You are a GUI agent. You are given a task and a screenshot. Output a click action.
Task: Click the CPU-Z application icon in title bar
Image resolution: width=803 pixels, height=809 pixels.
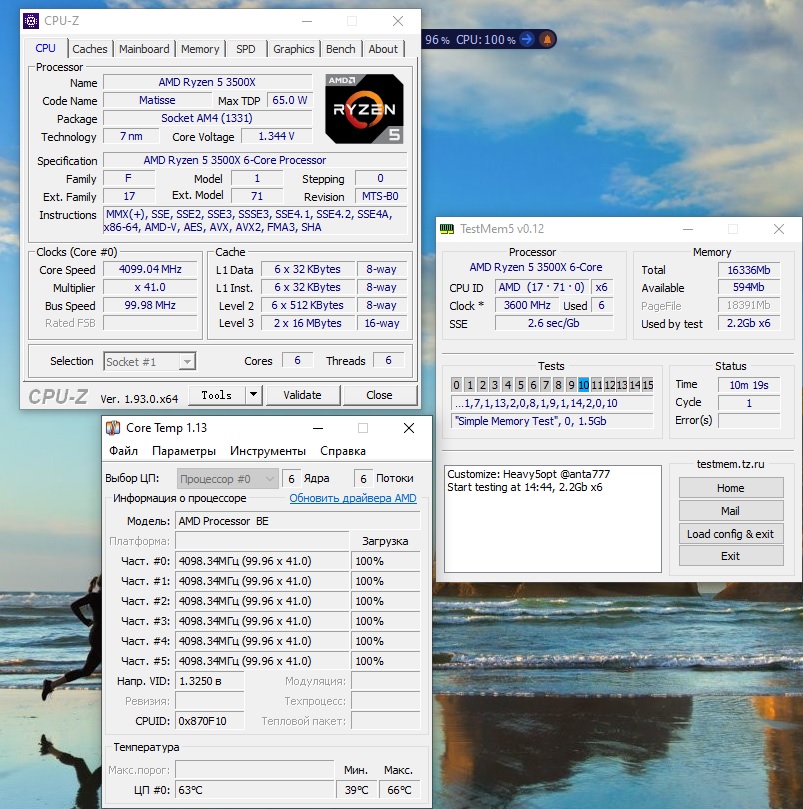tap(31, 21)
